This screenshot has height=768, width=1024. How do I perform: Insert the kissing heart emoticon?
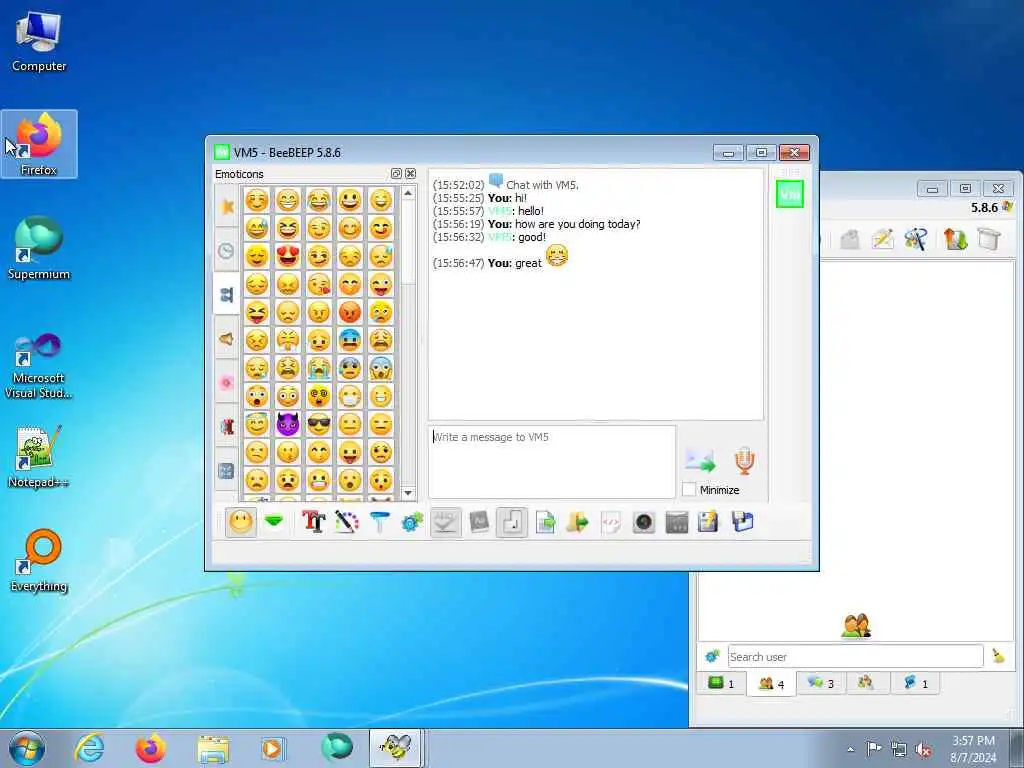pos(319,284)
